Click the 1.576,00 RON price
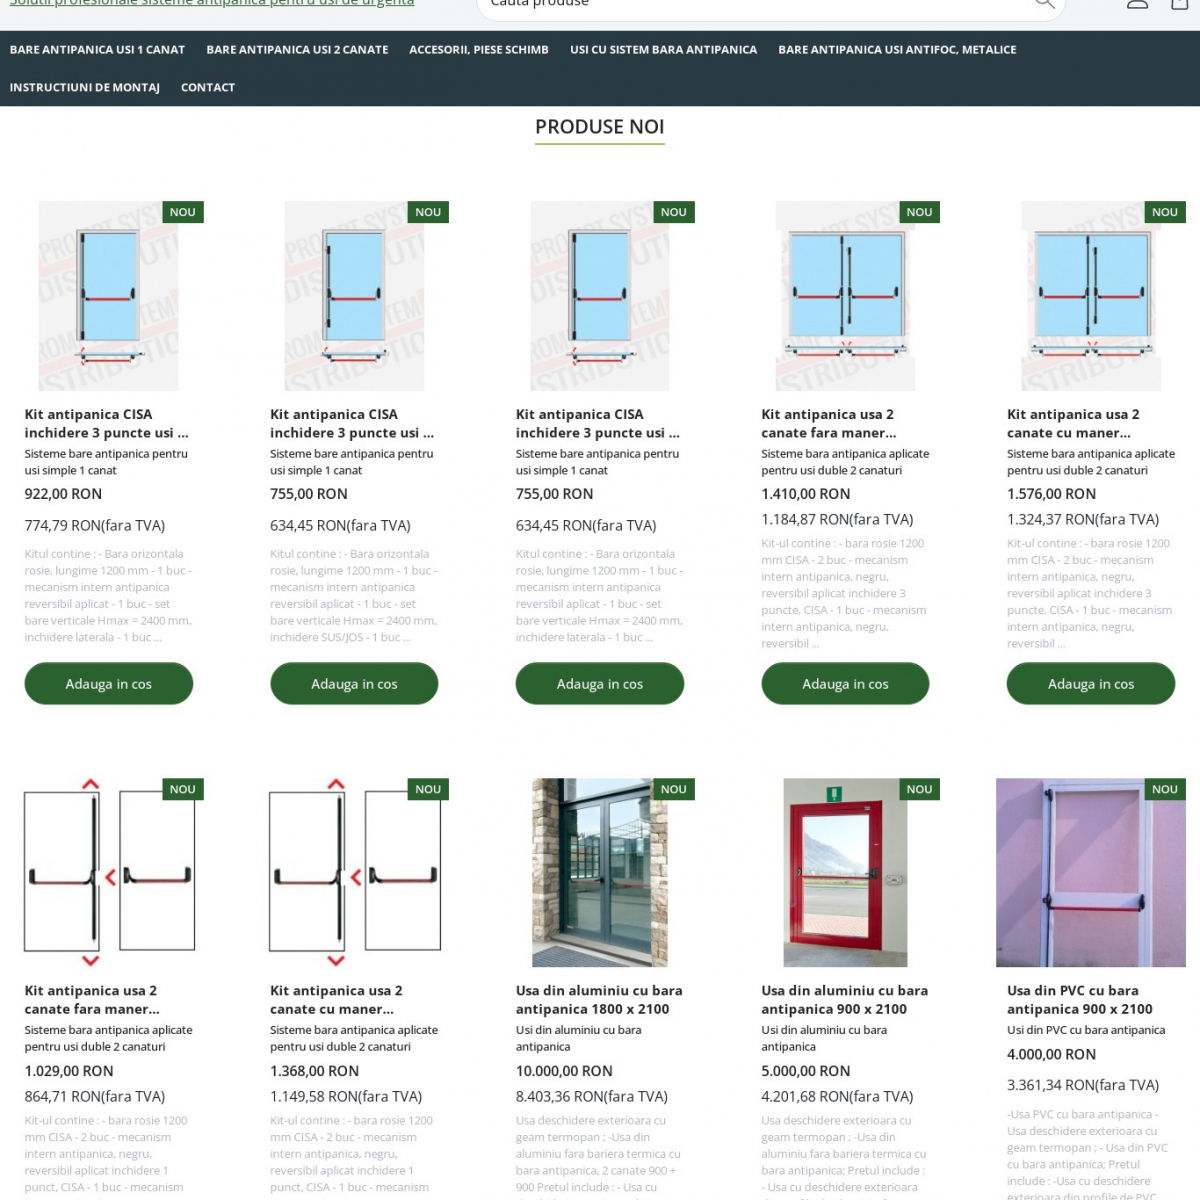Screen dimensions: 1200x1200 coord(1051,494)
